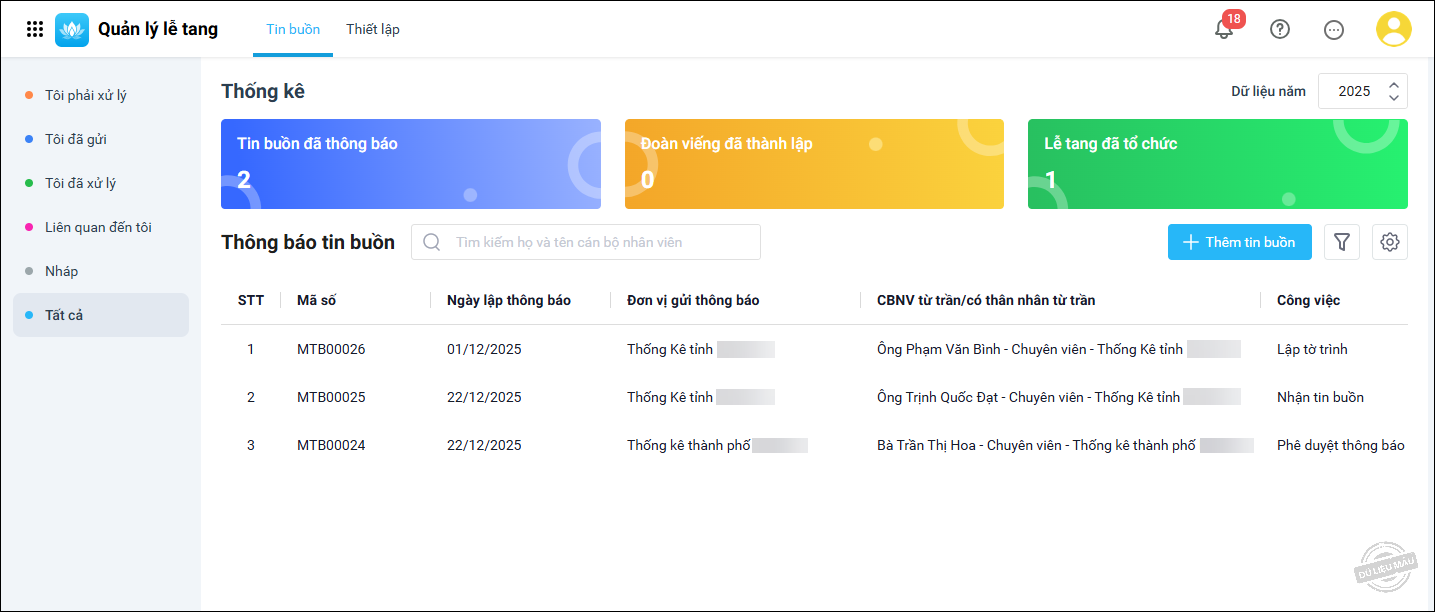This screenshot has width=1435, height=612.
Task: Open the Tin buồn đã thông báo card
Action: tap(410, 164)
